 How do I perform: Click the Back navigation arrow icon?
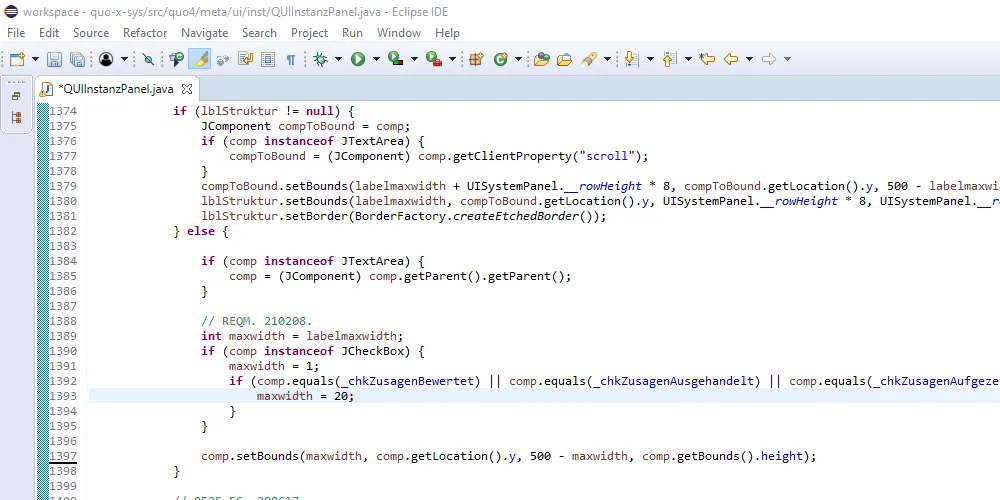(731, 59)
